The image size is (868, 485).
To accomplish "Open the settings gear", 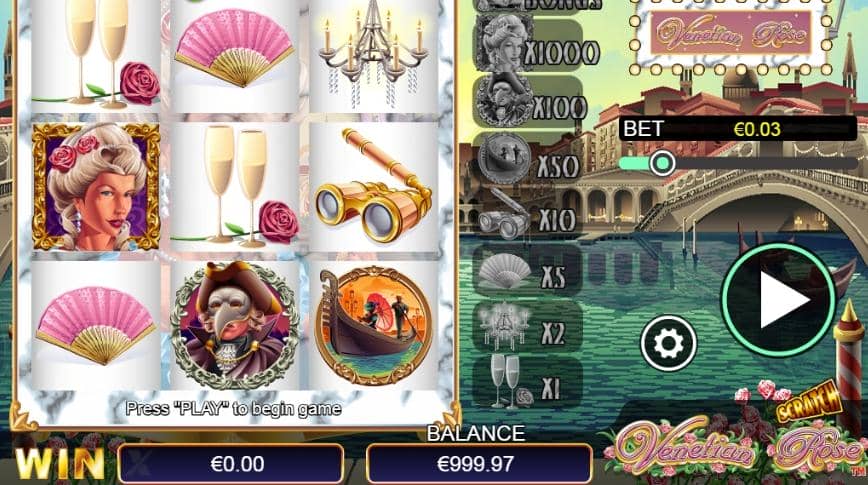I will 668,343.
